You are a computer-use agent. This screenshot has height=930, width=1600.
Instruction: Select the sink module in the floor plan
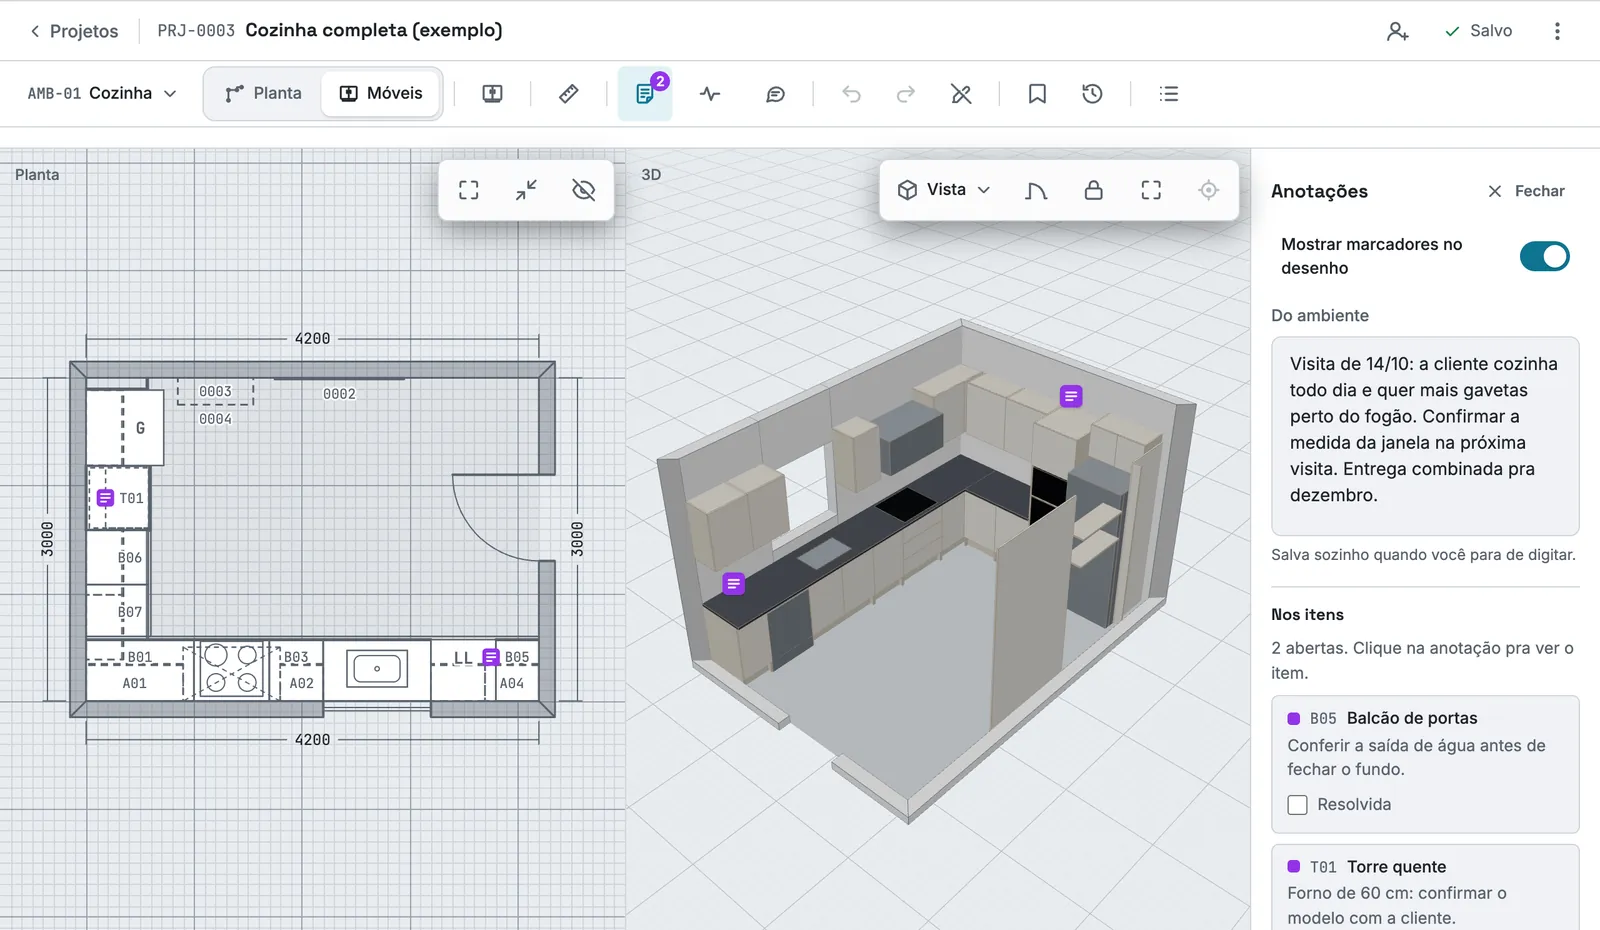(377, 669)
